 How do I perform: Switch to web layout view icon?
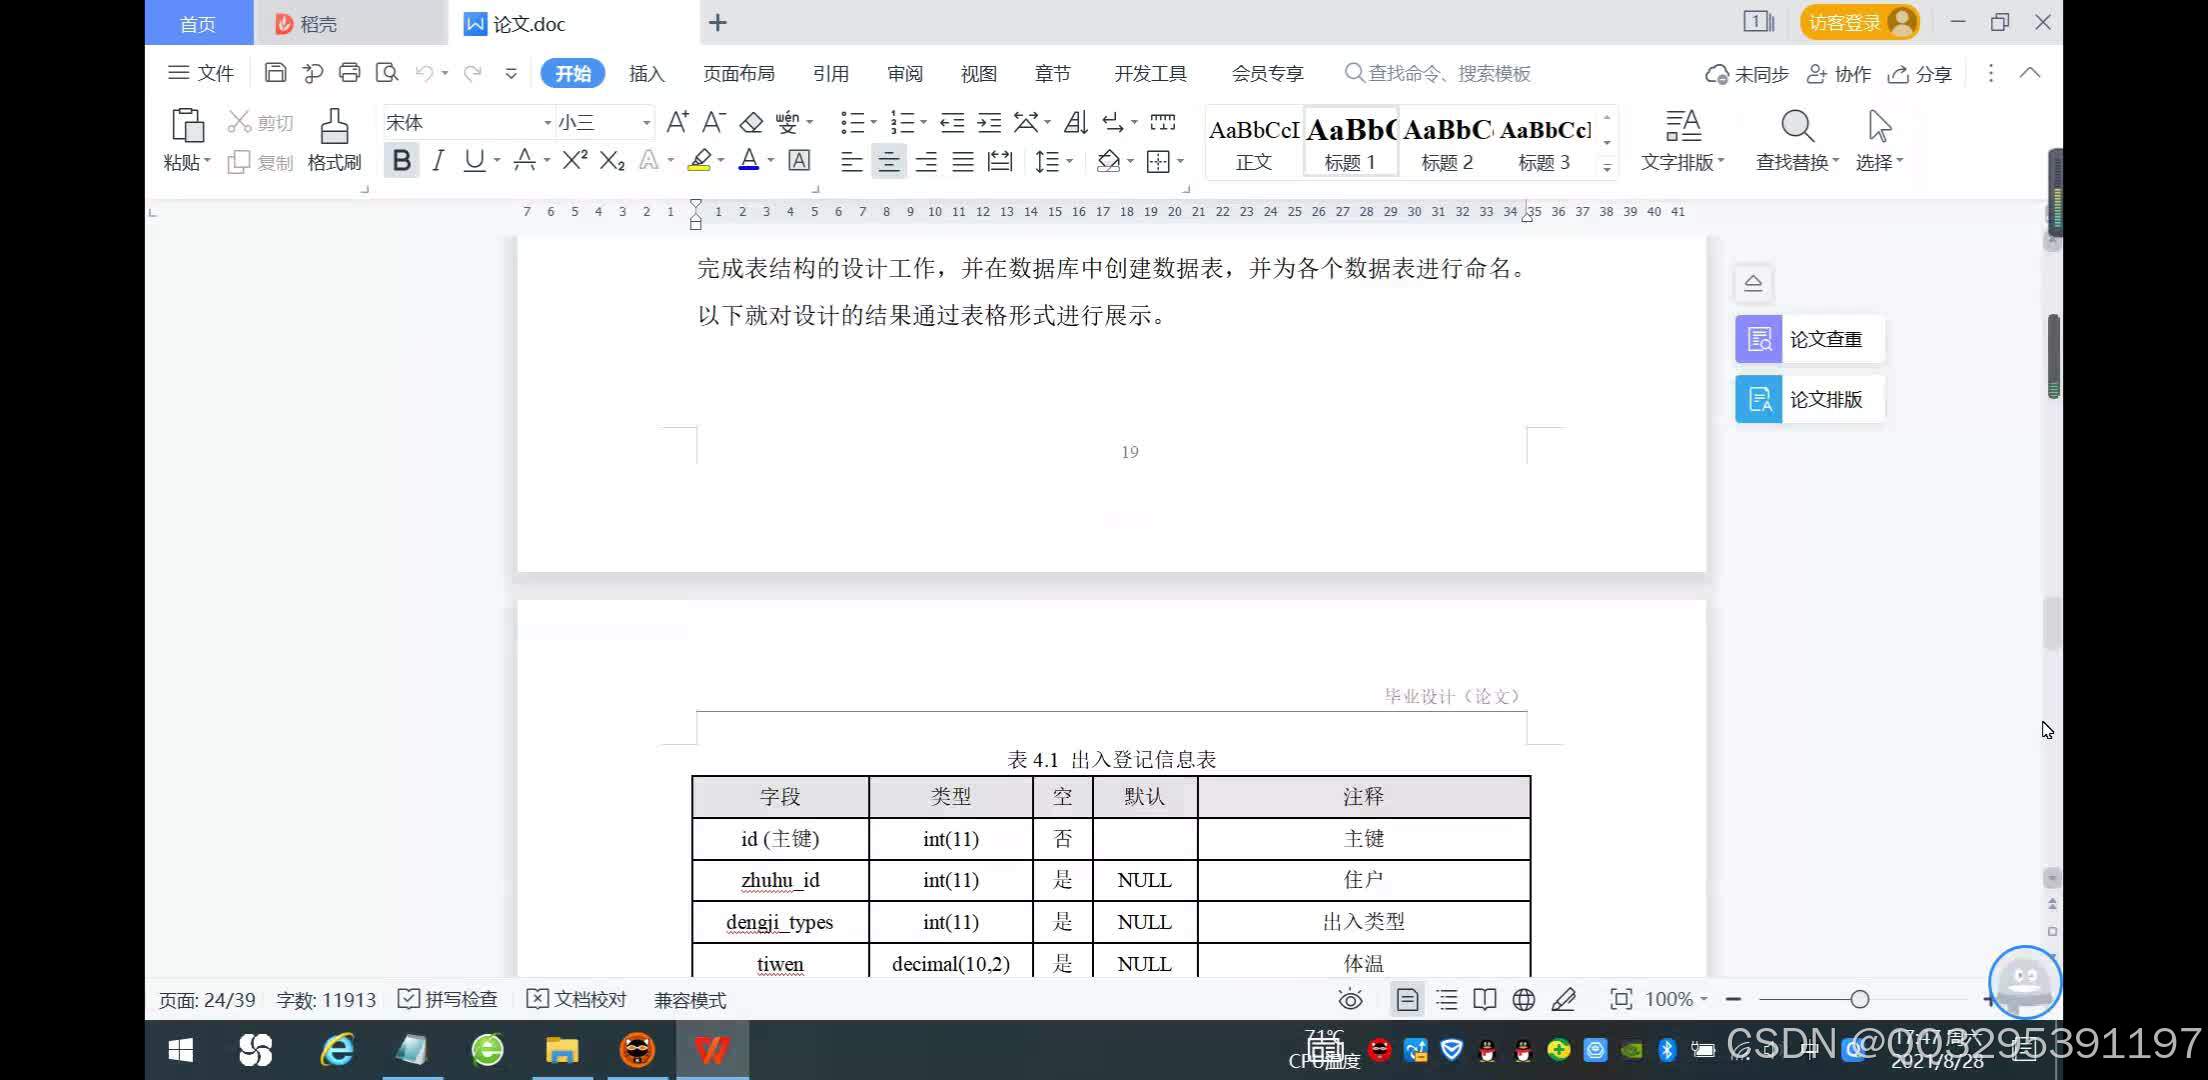pyautogui.click(x=1524, y=999)
